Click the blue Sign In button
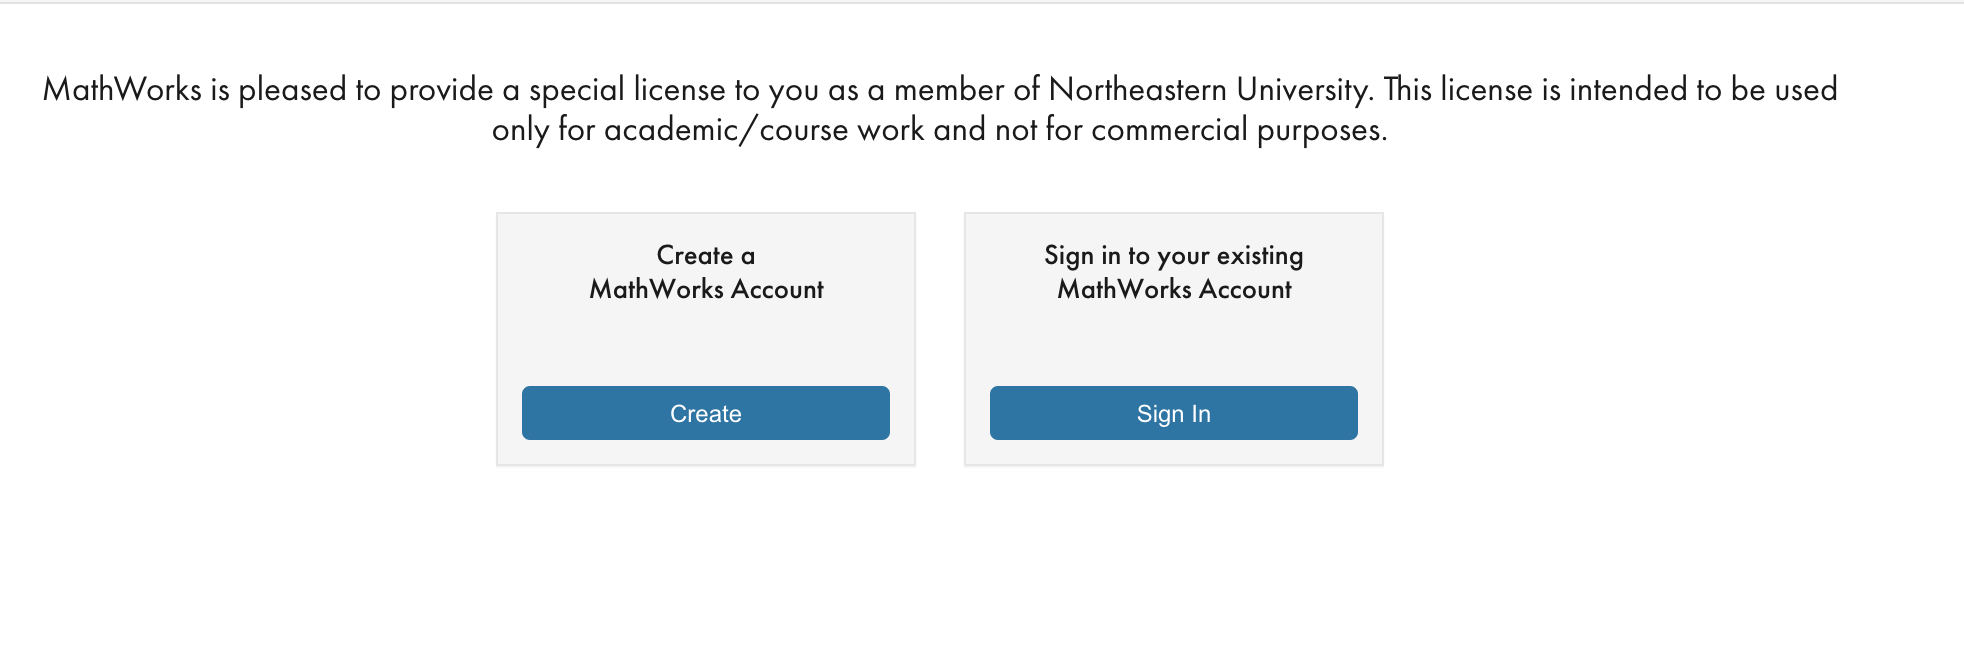This screenshot has width=1964, height=650. pos(1173,413)
